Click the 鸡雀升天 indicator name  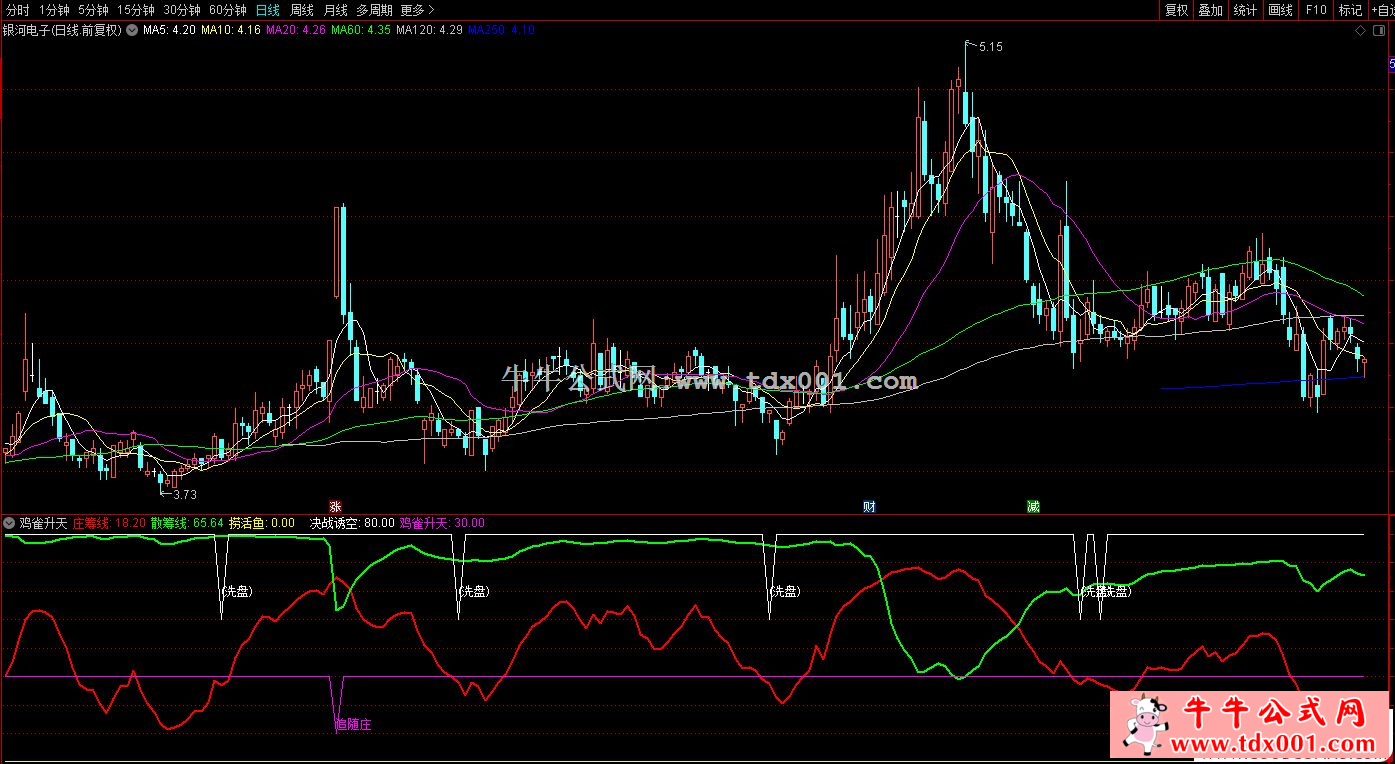(x=43, y=522)
